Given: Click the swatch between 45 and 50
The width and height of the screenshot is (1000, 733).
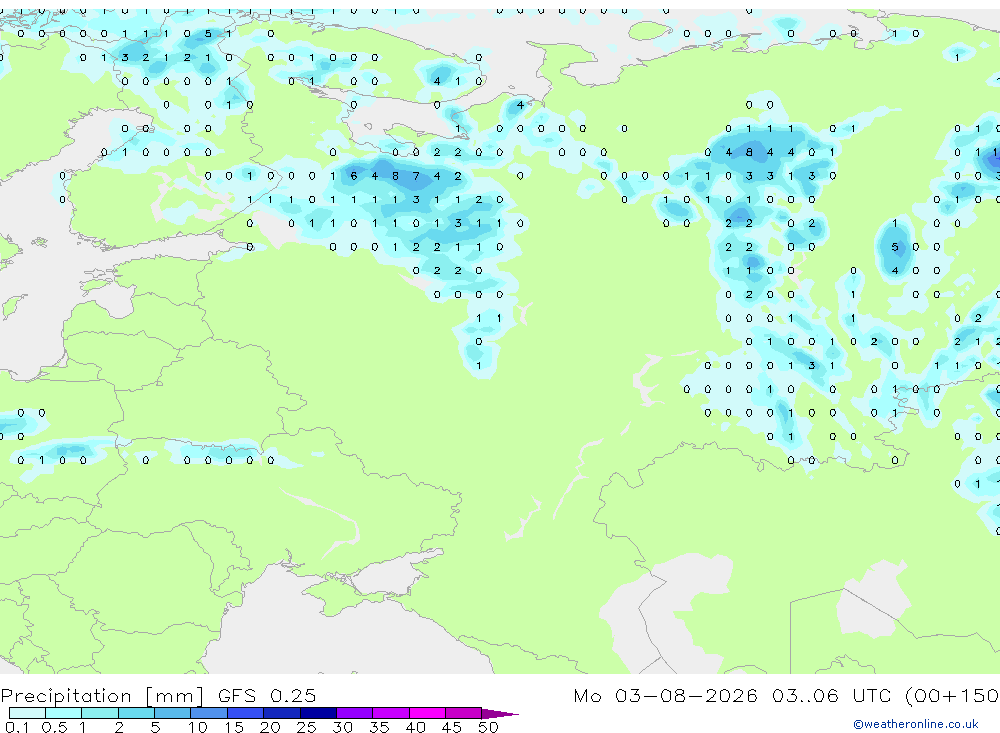Looking at the screenshot, I should (464, 713).
